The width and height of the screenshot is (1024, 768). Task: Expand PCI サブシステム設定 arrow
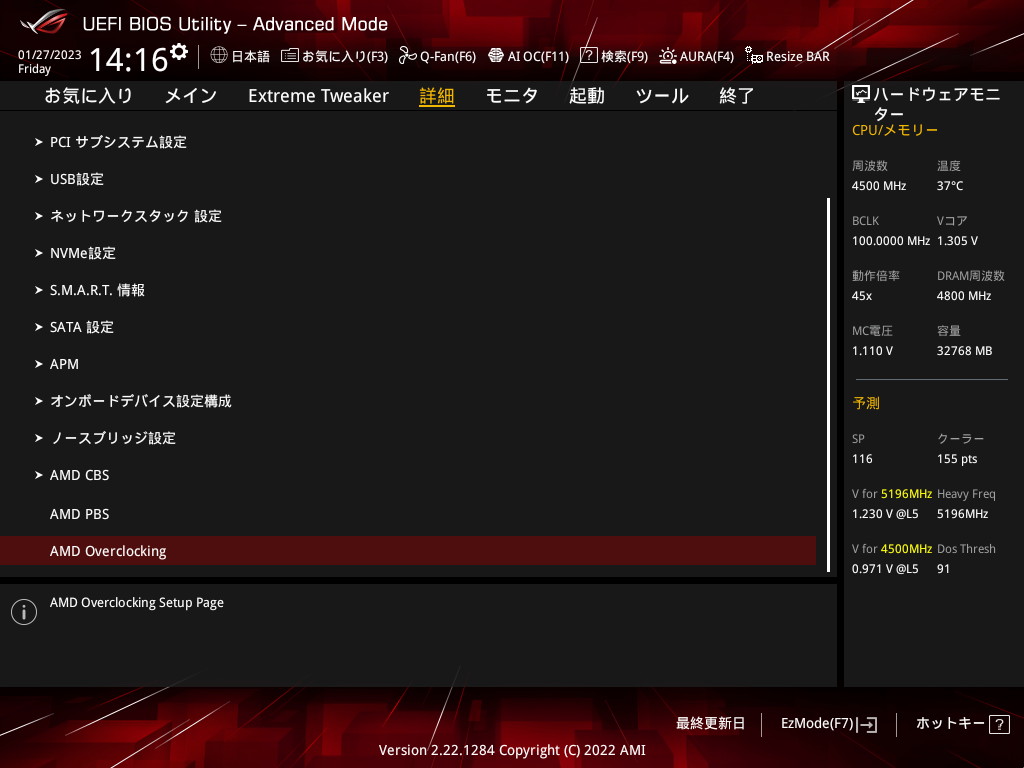(39, 142)
